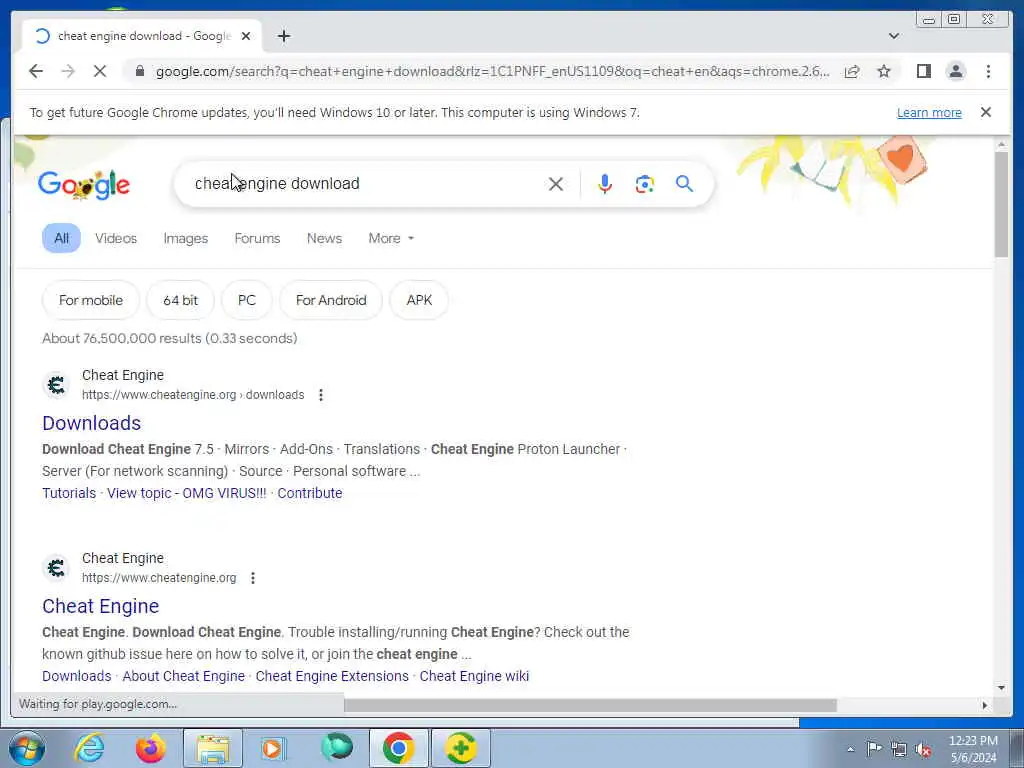Open Chrome side panel
This screenshot has height=768, width=1024.
click(923, 71)
